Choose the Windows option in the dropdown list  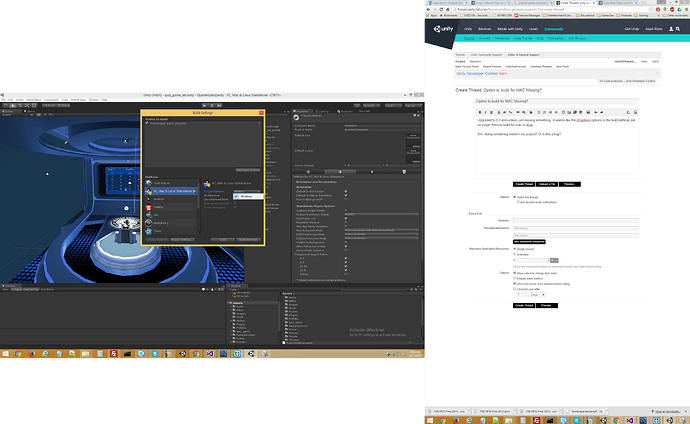[x=248, y=197]
